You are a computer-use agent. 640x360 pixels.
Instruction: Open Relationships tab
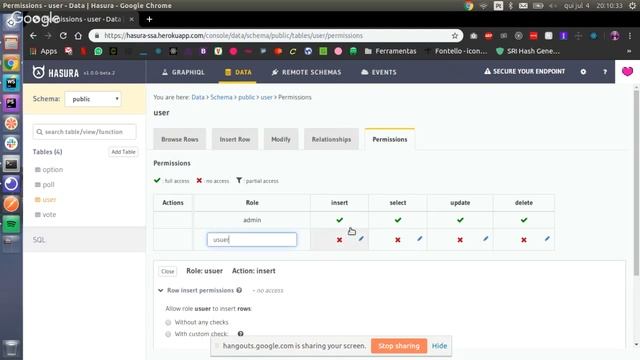tap(331, 139)
